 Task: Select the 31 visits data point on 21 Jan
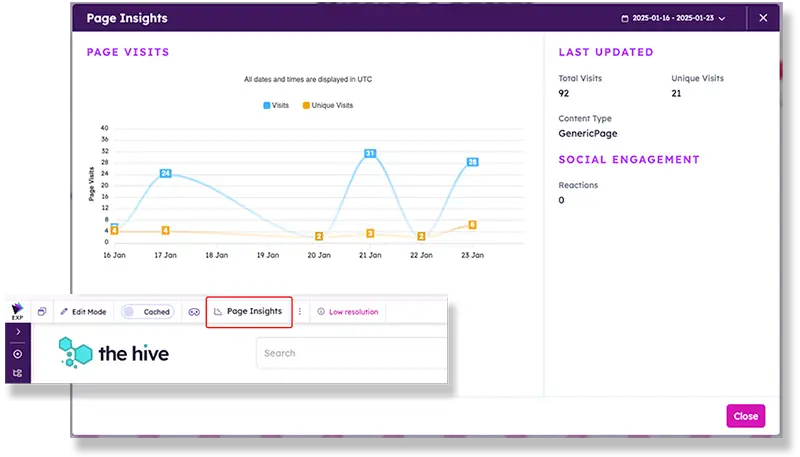370,153
